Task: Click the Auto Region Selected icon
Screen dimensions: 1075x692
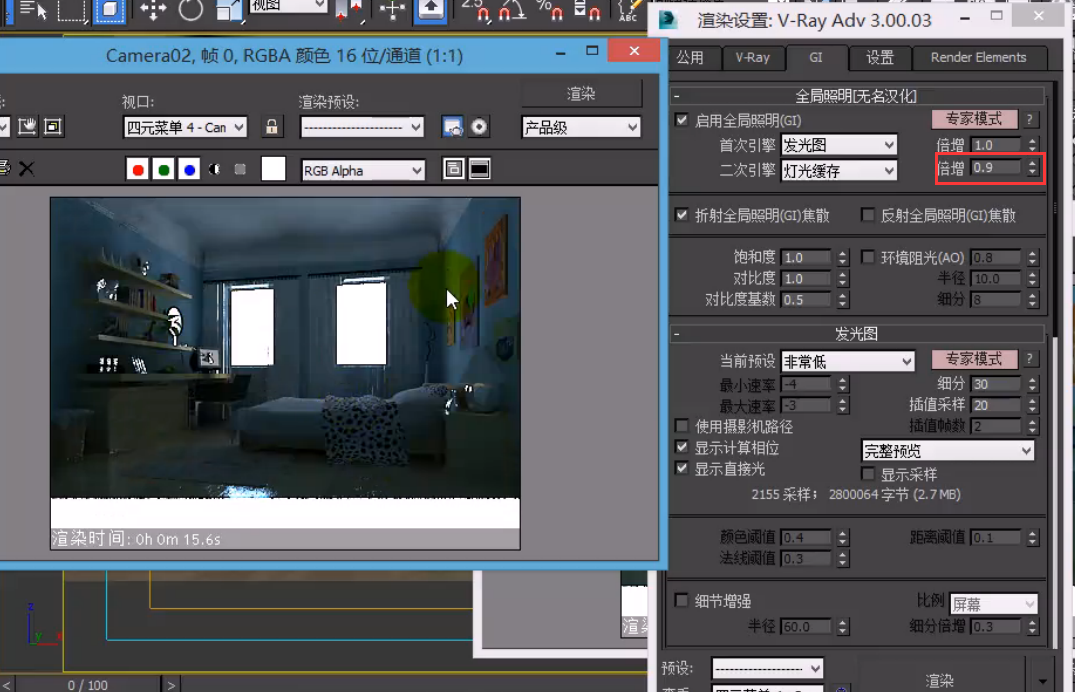Action: [x=53, y=127]
